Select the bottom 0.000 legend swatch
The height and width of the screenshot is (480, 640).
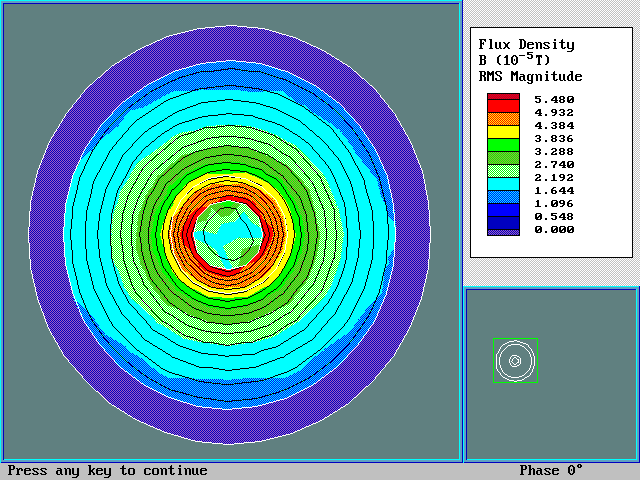click(503, 230)
